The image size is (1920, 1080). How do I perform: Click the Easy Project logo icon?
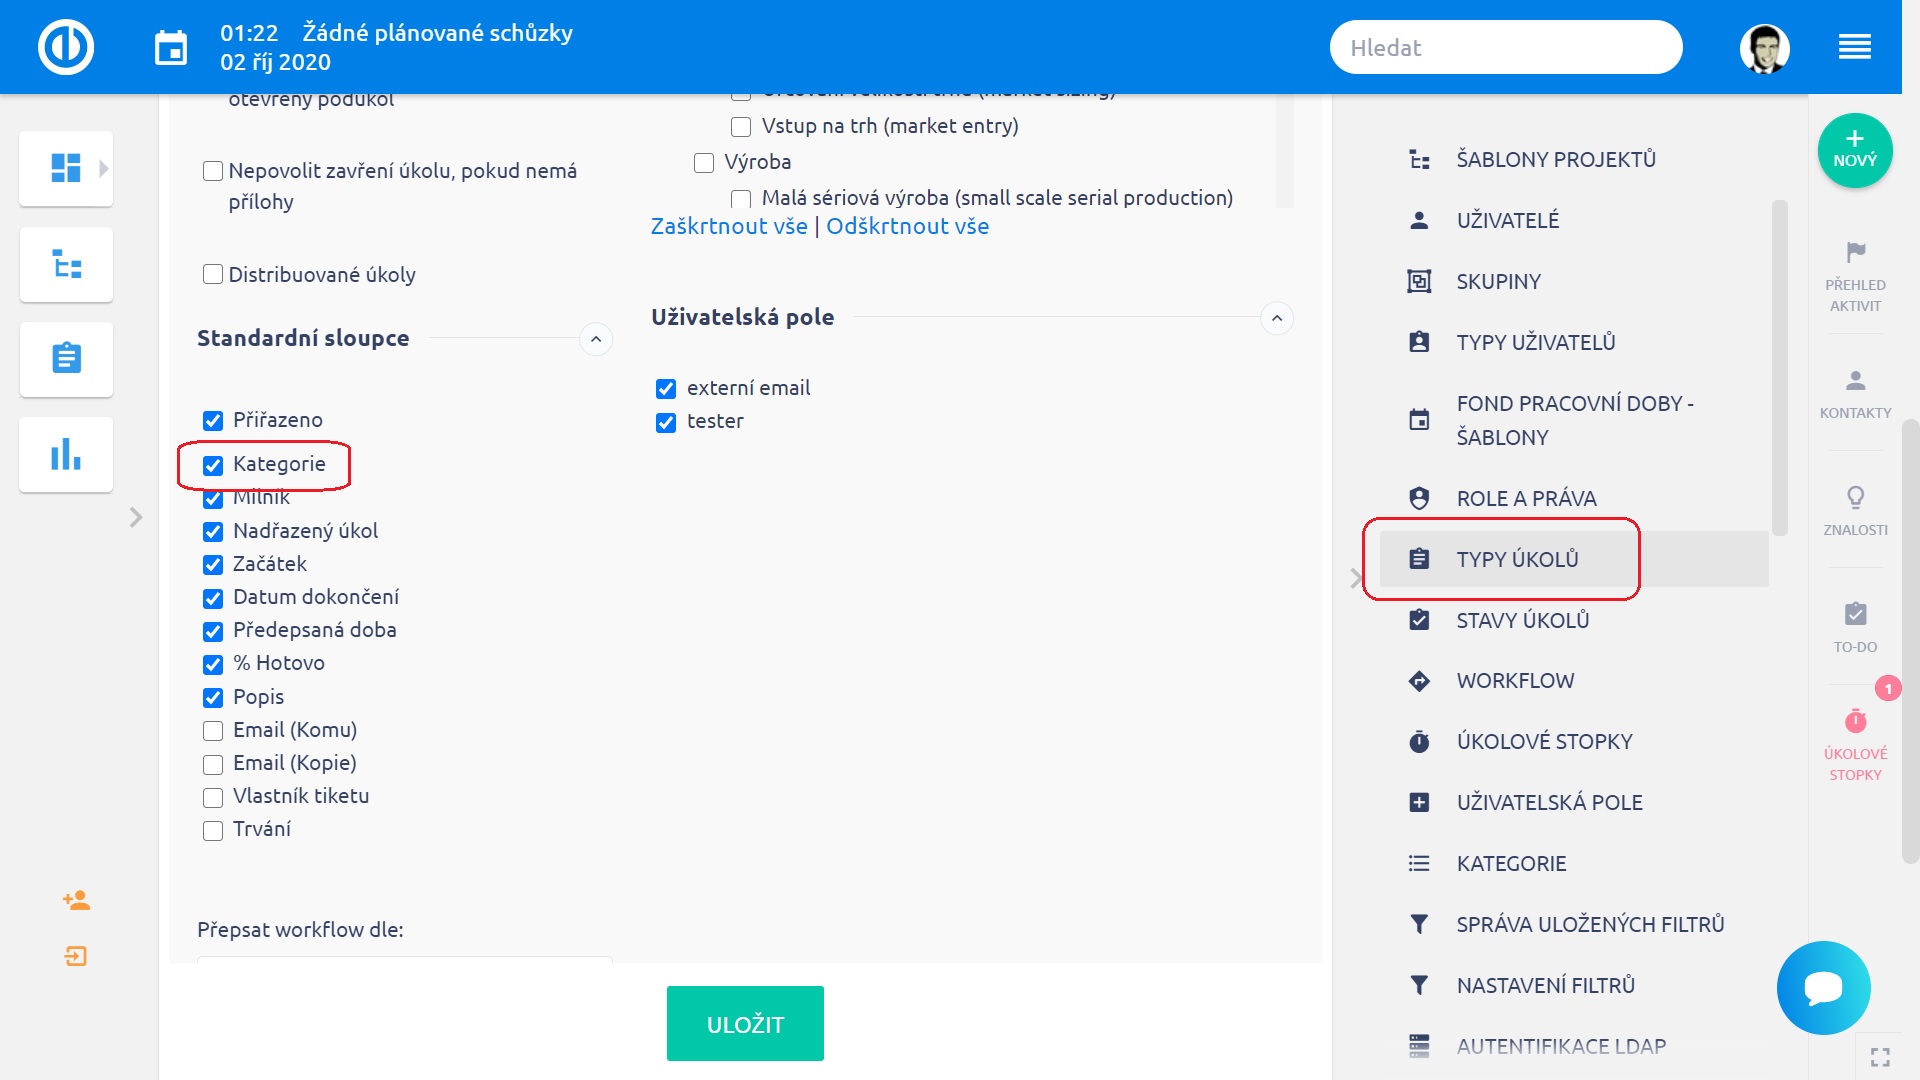click(66, 47)
